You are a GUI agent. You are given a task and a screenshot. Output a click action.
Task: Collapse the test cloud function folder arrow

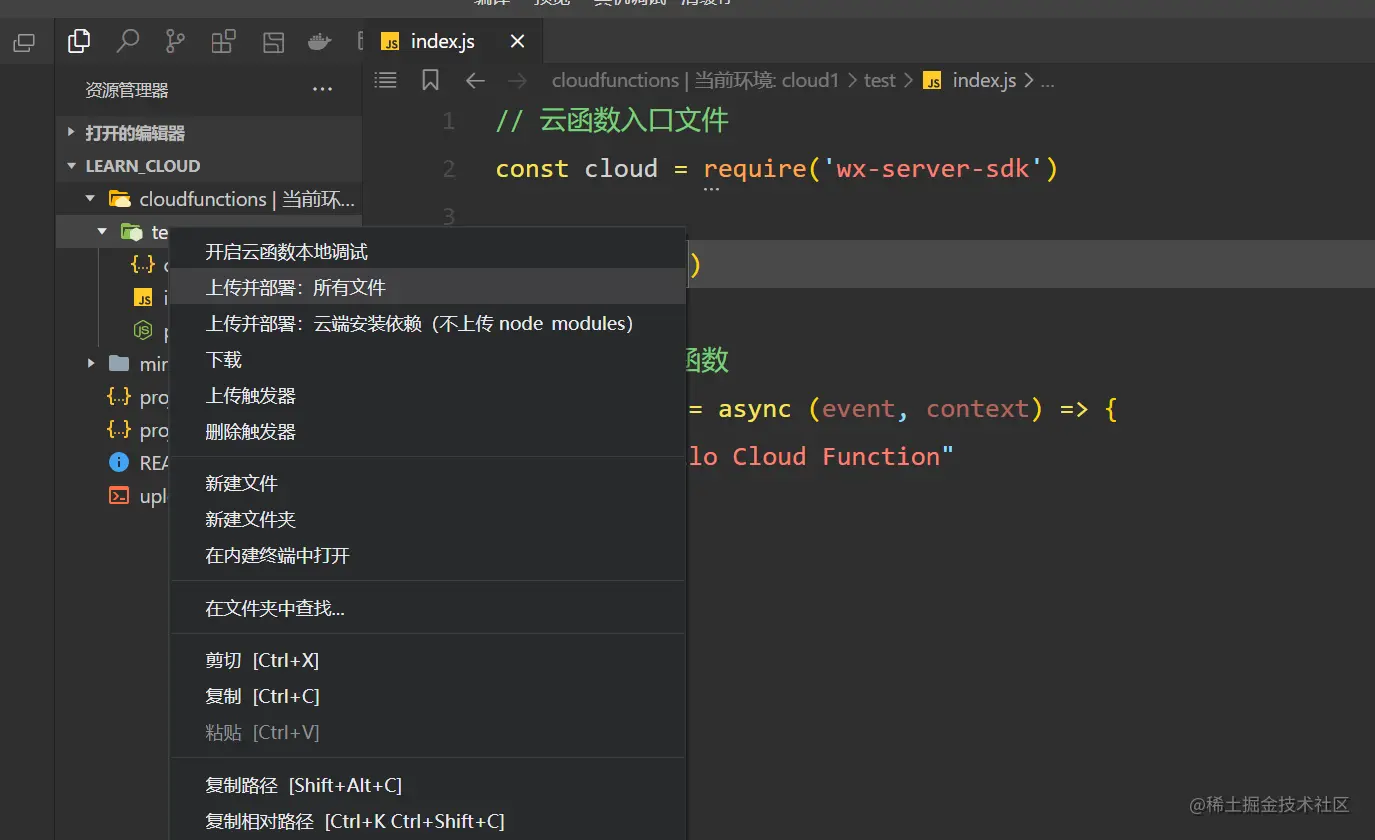point(102,232)
